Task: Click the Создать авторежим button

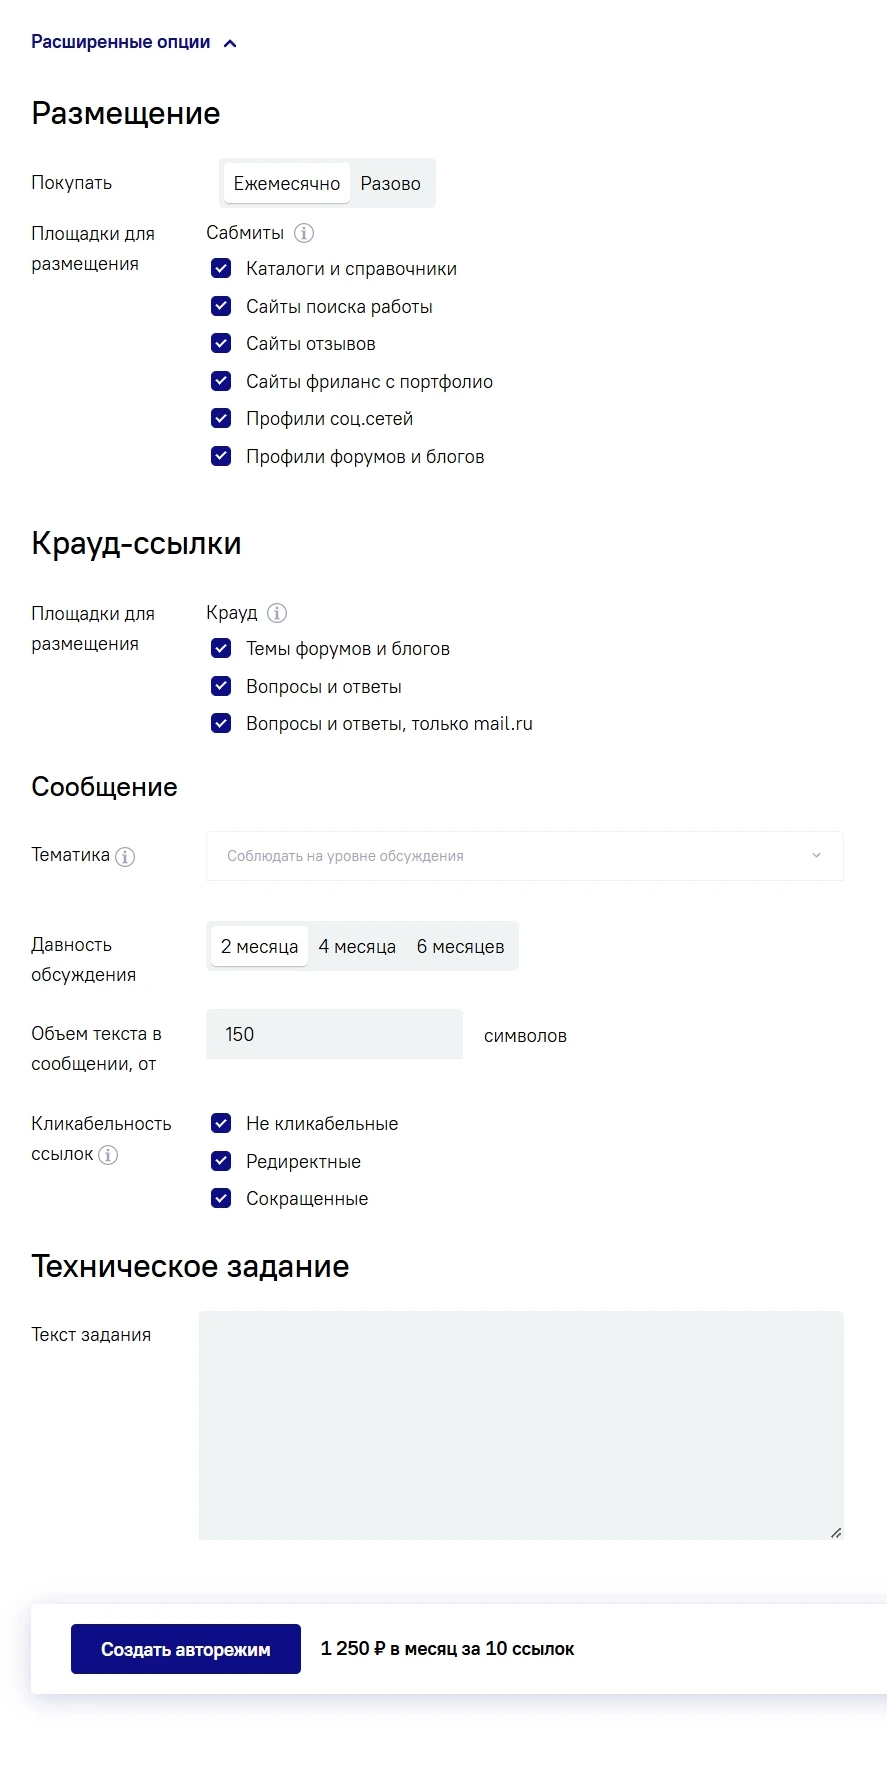Action: pyautogui.click(x=186, y=1649)
